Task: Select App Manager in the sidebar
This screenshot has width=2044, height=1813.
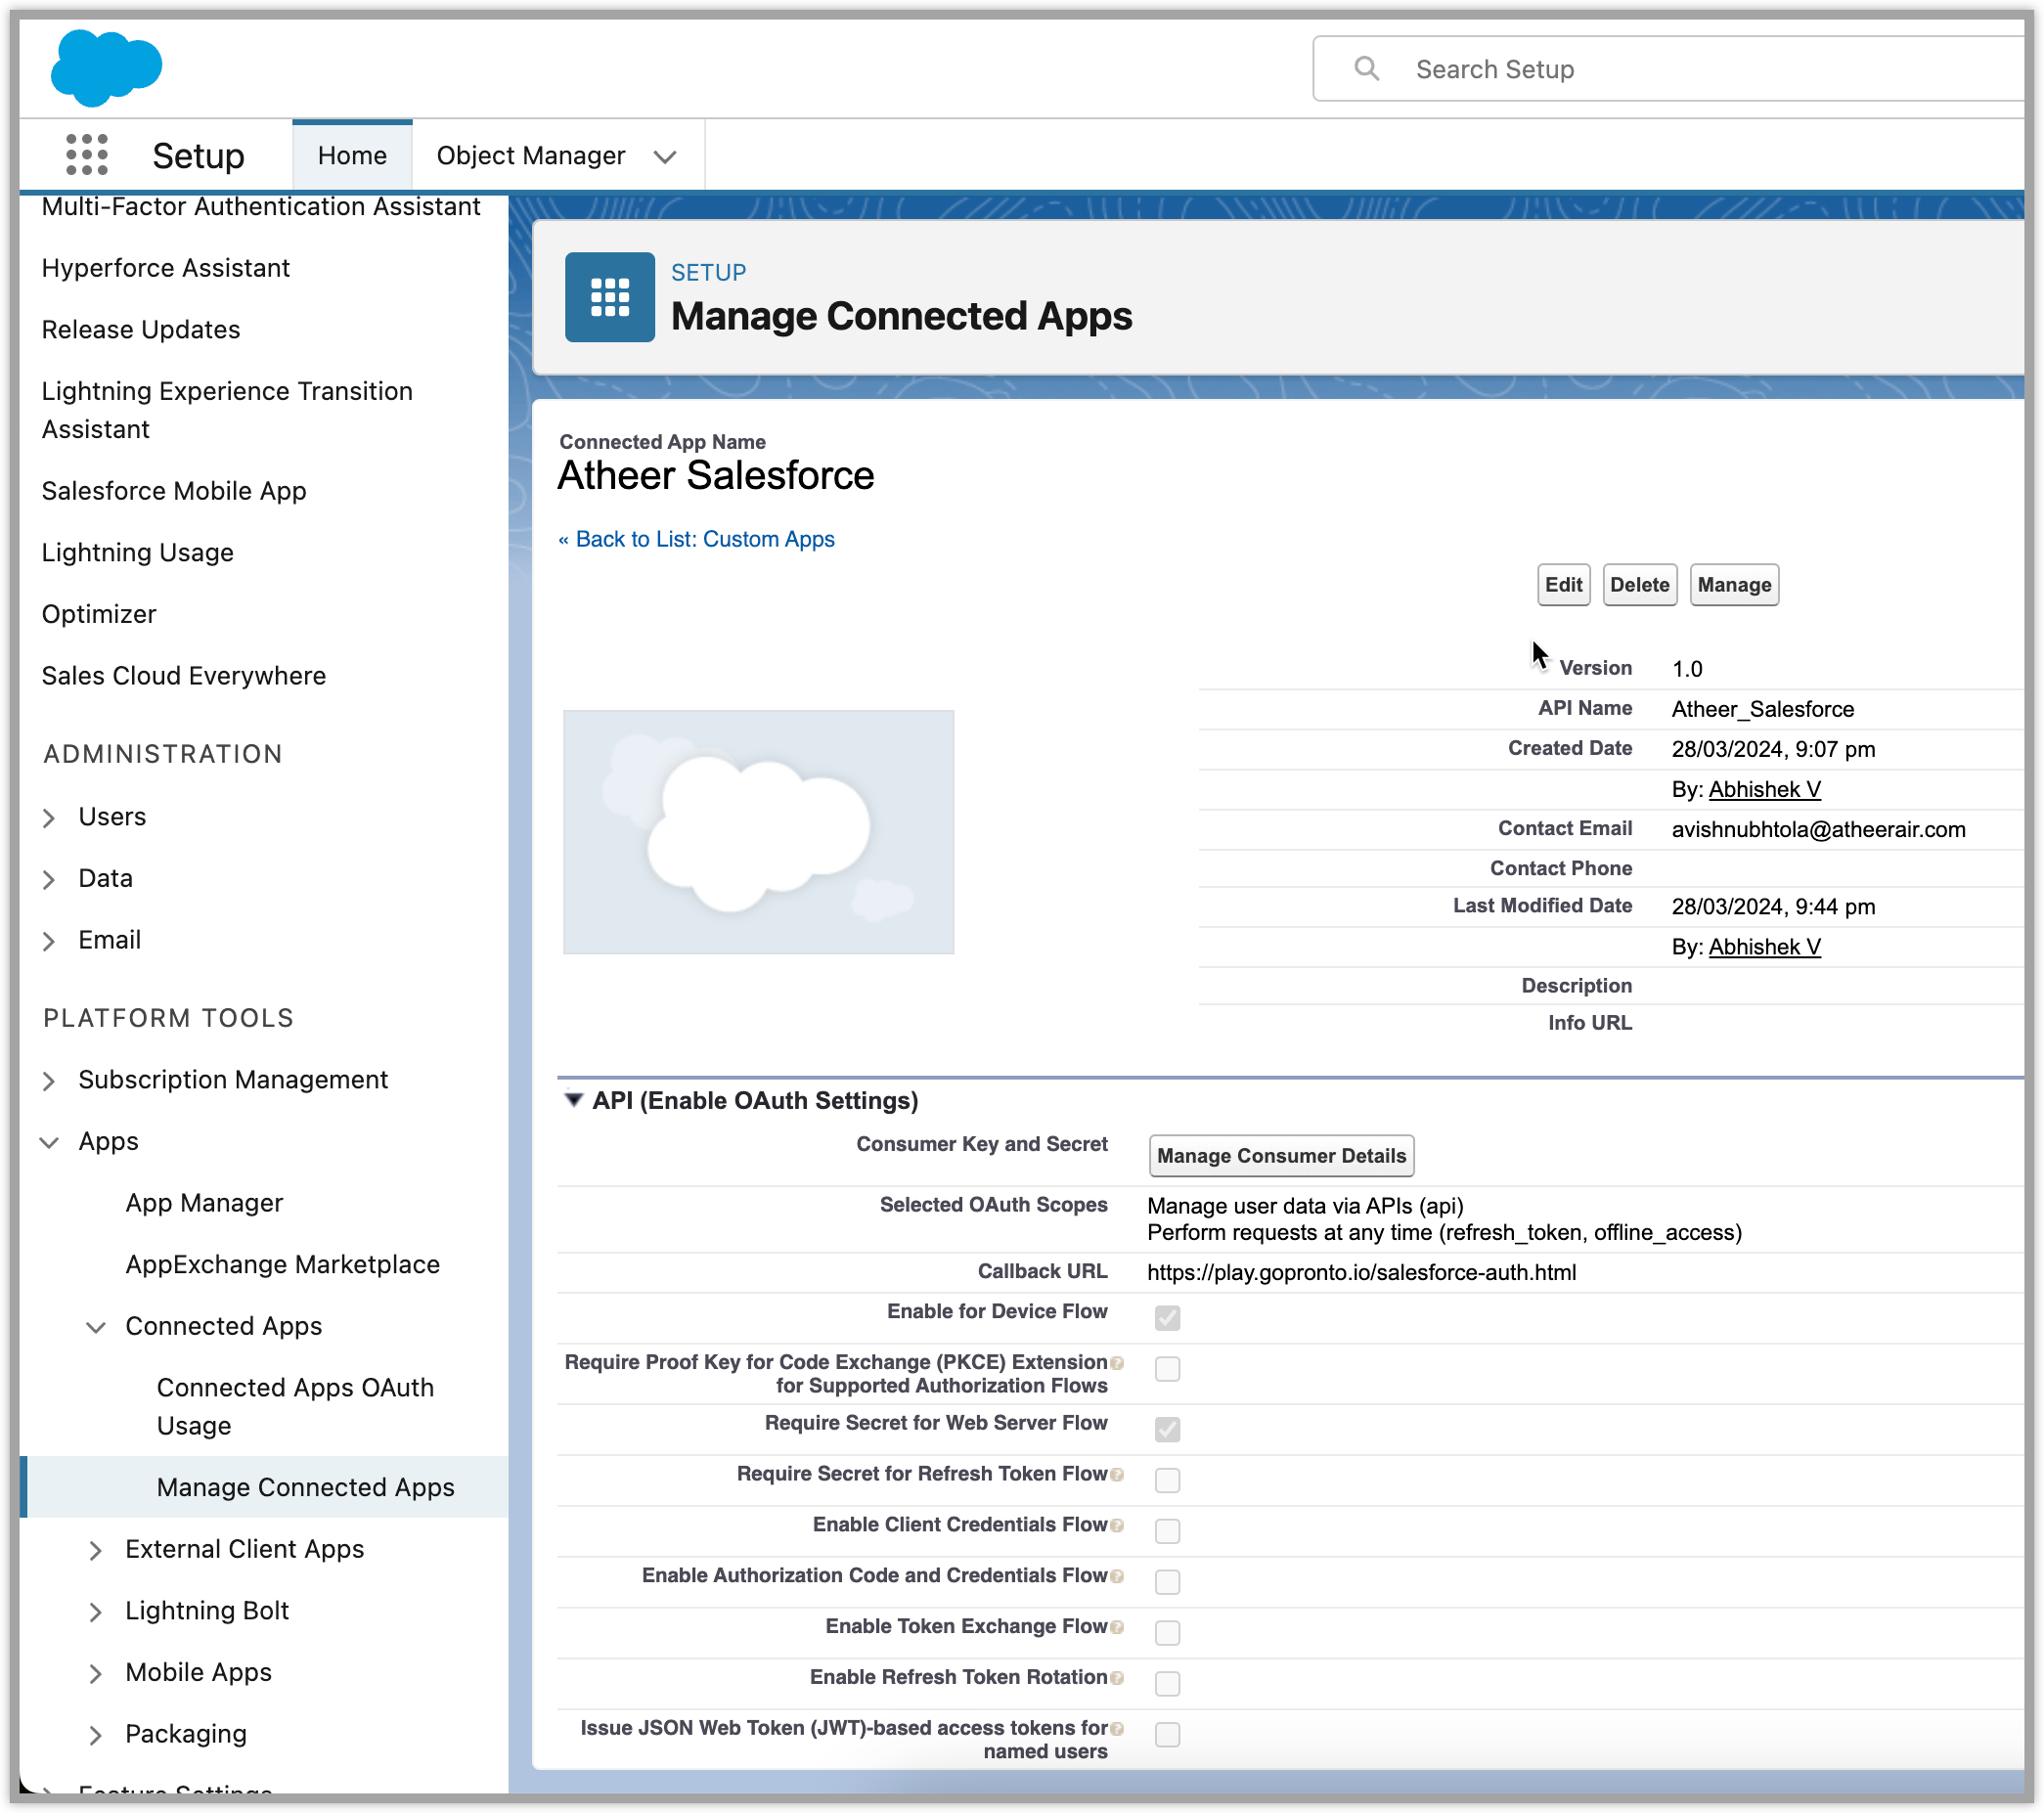Action: pos(204,1203)
